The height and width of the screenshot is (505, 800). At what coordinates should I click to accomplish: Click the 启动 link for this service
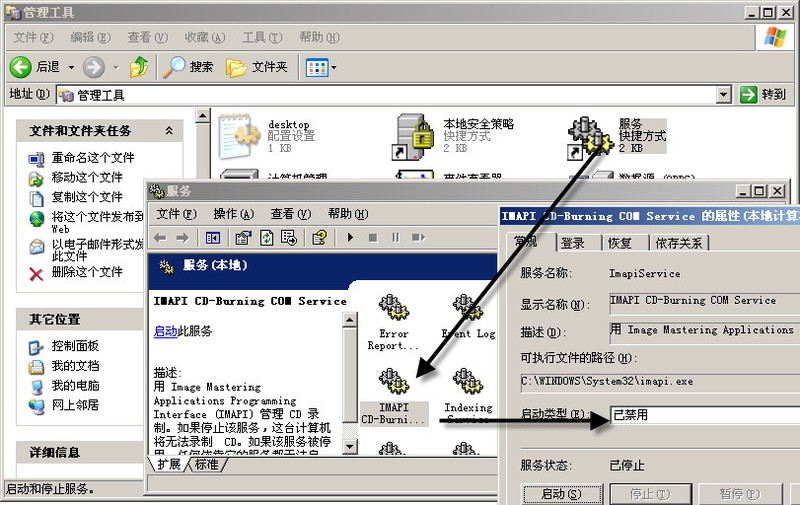coord(165,331)
